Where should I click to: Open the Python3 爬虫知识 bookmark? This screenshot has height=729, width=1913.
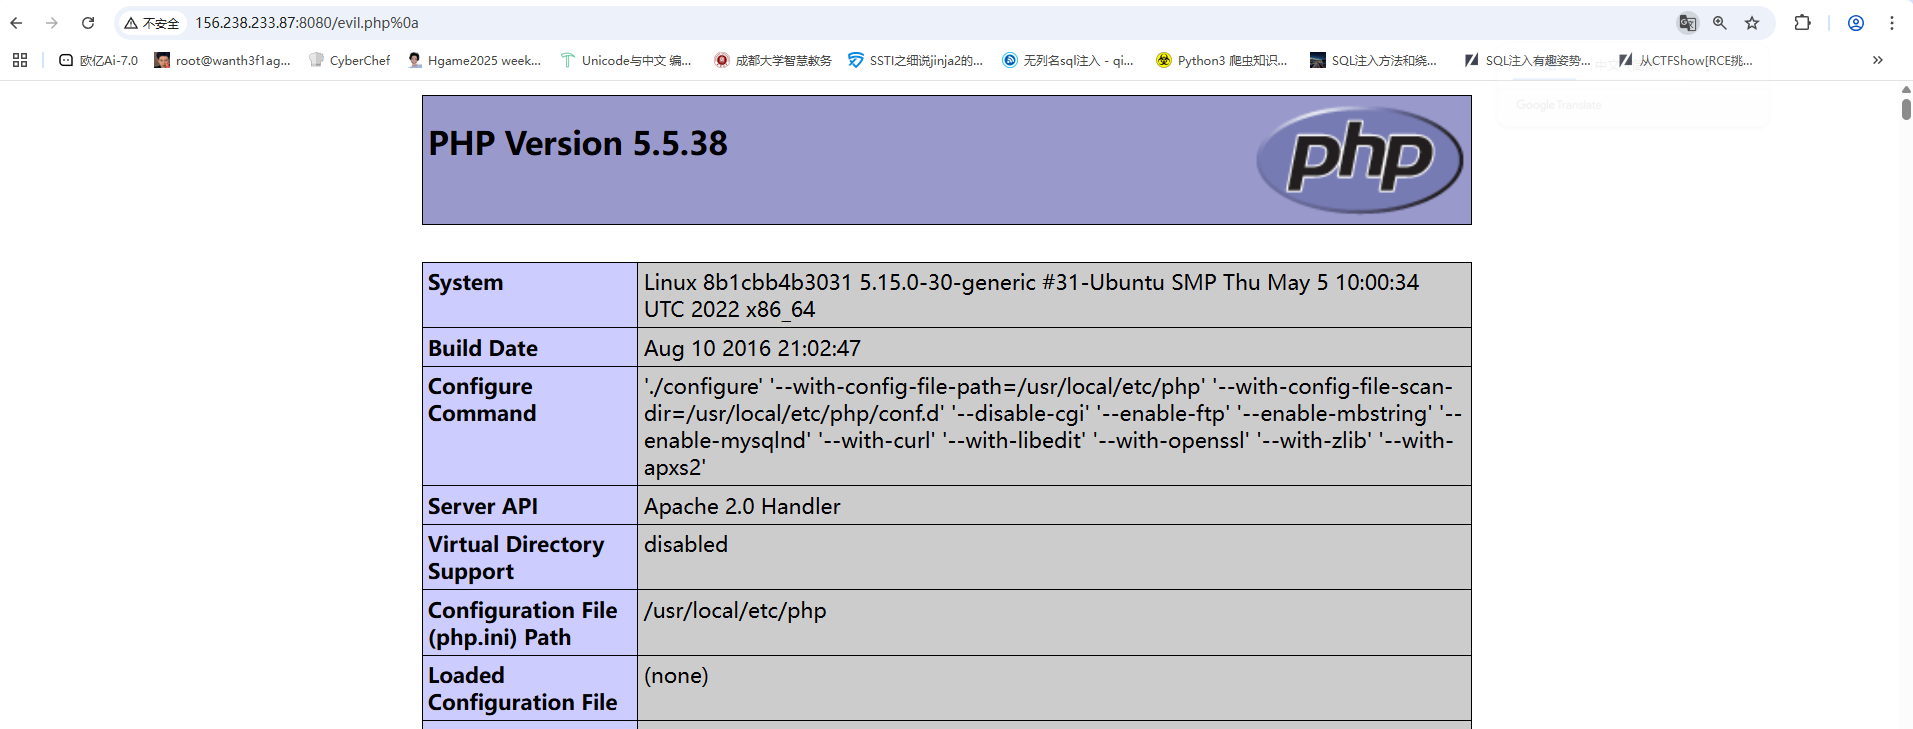point(1221,60)
